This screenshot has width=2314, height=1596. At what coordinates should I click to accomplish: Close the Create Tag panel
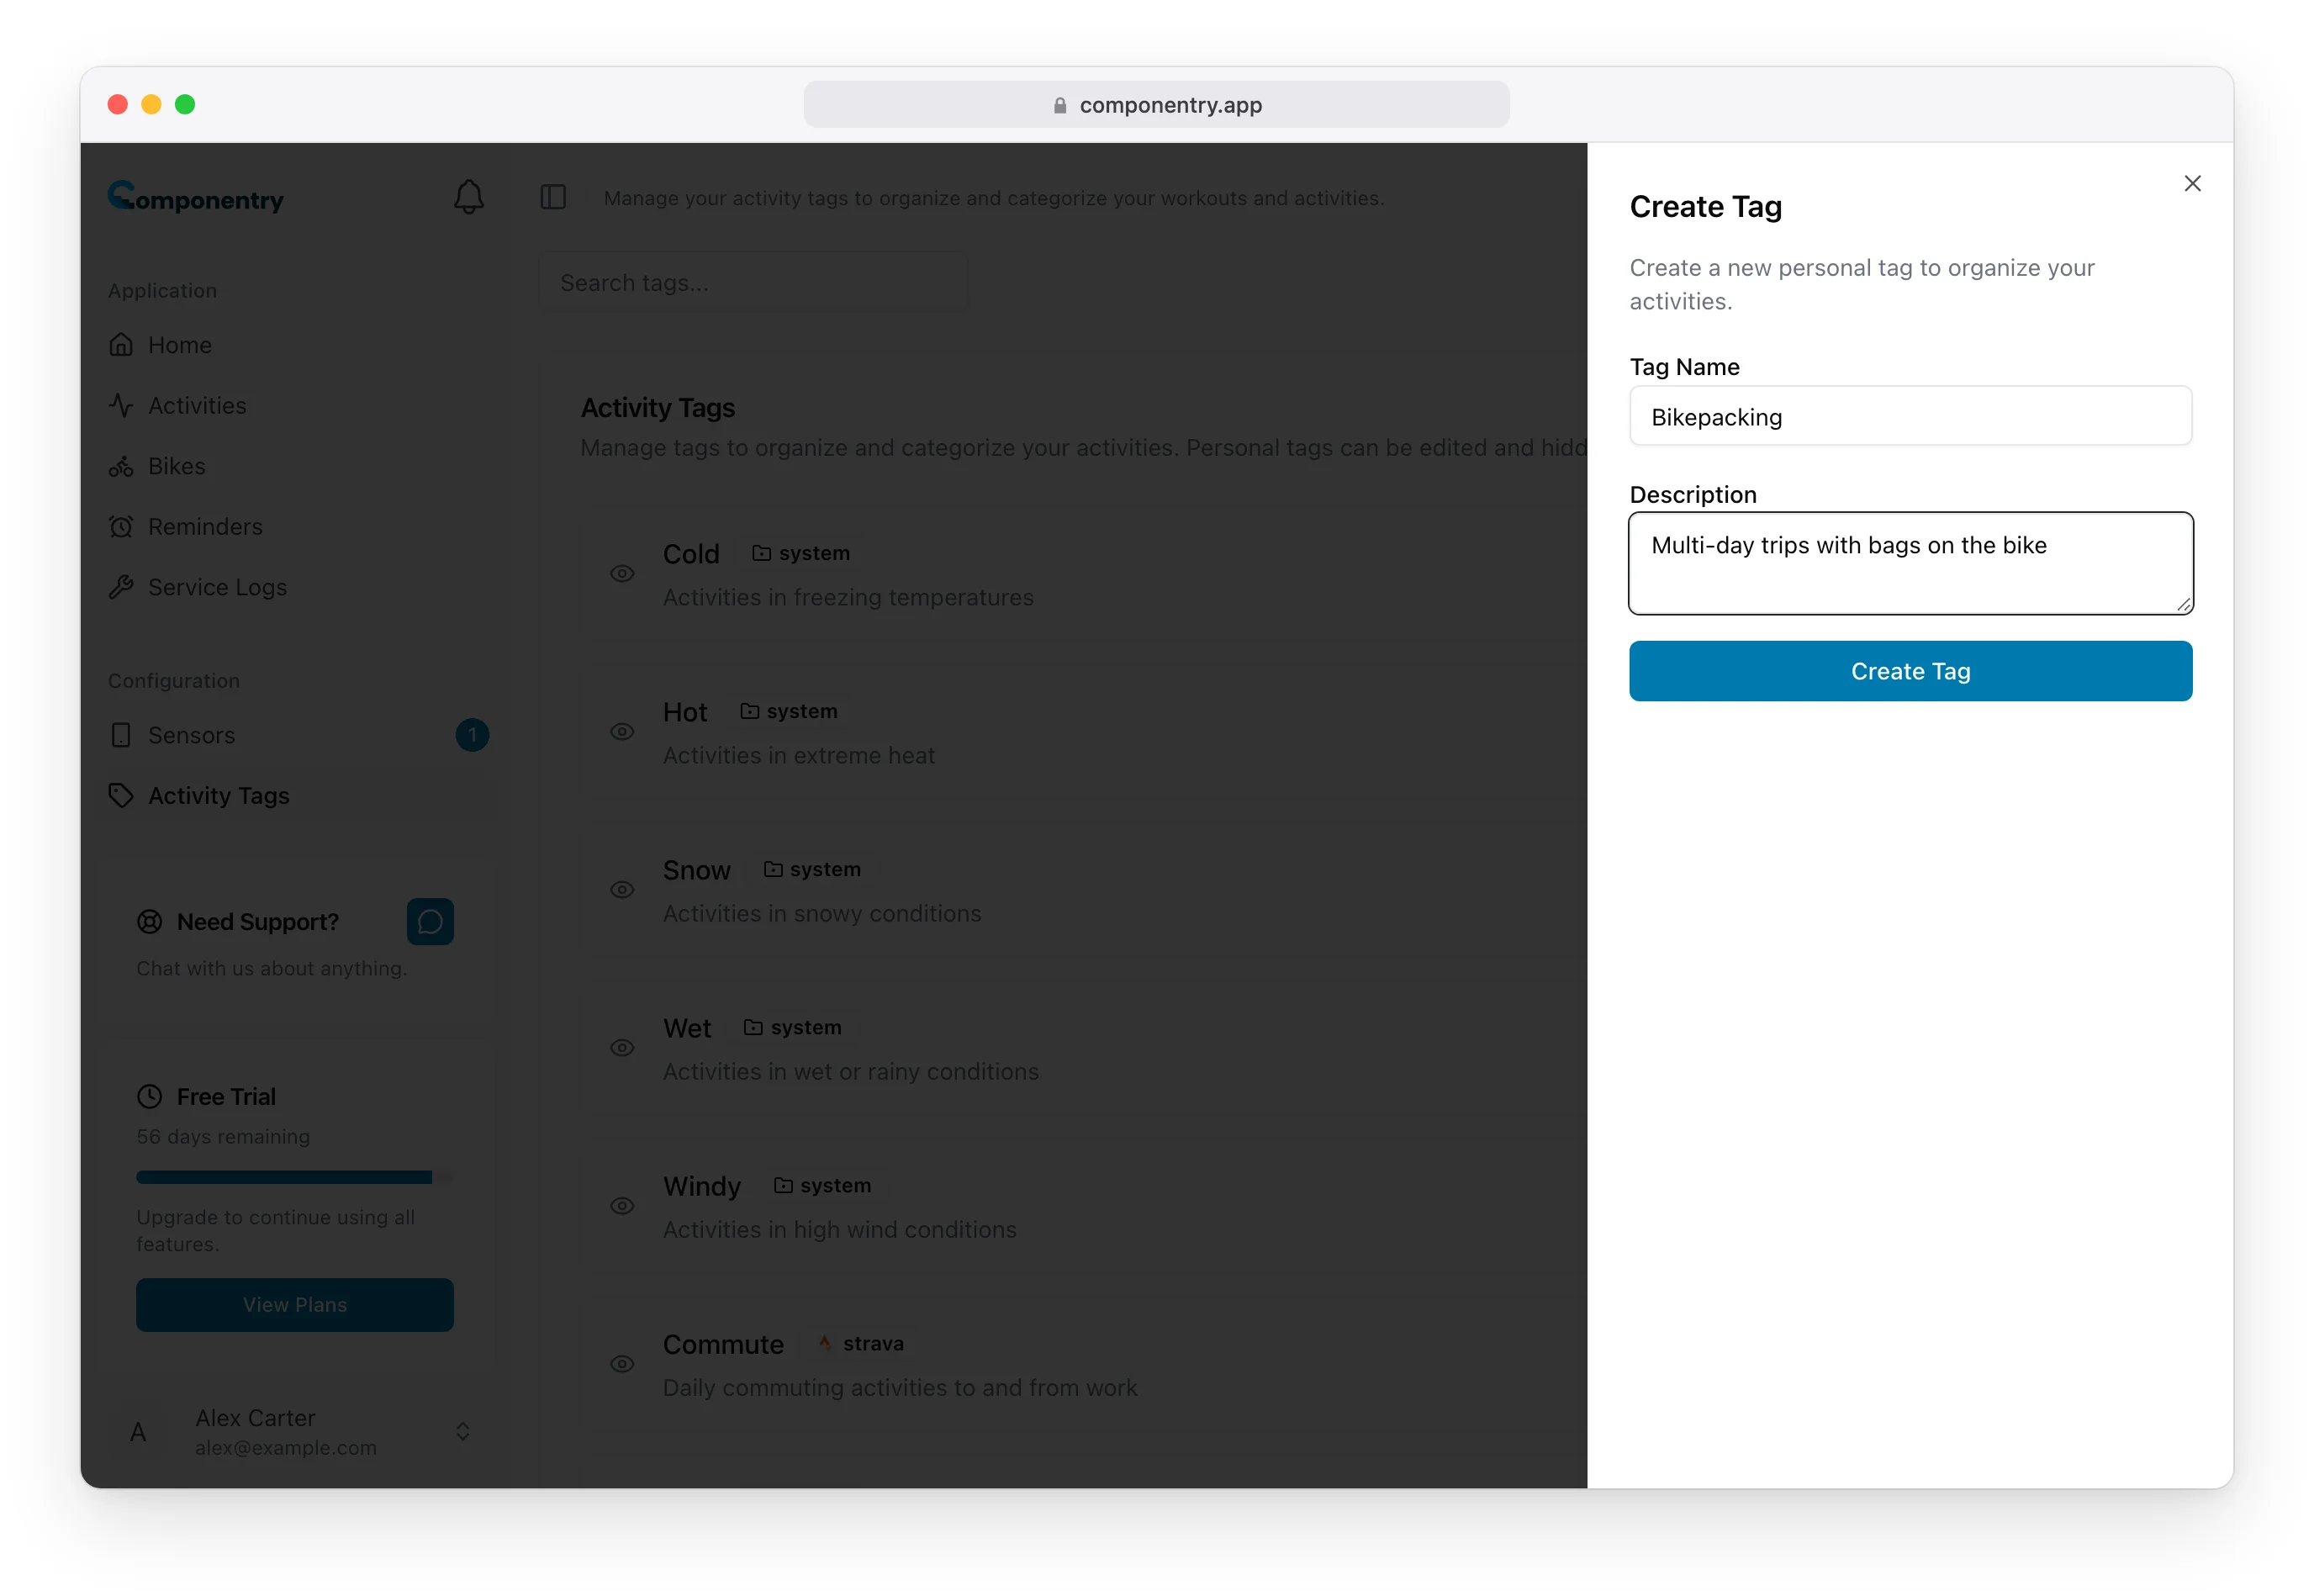[2192, 183]
